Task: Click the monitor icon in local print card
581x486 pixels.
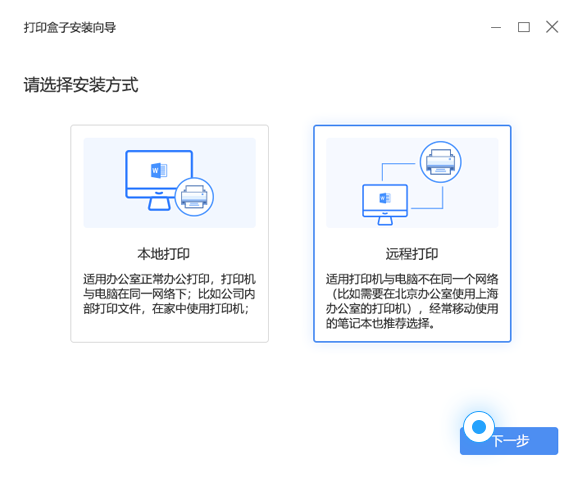Action: coord(159,180)
